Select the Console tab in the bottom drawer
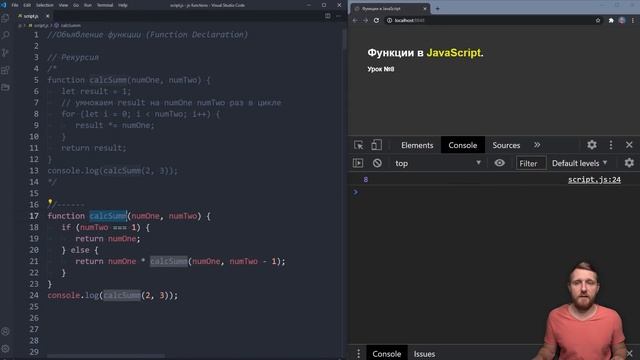The image size is (640, 360). pyautogui.click(x=386, y=354)
